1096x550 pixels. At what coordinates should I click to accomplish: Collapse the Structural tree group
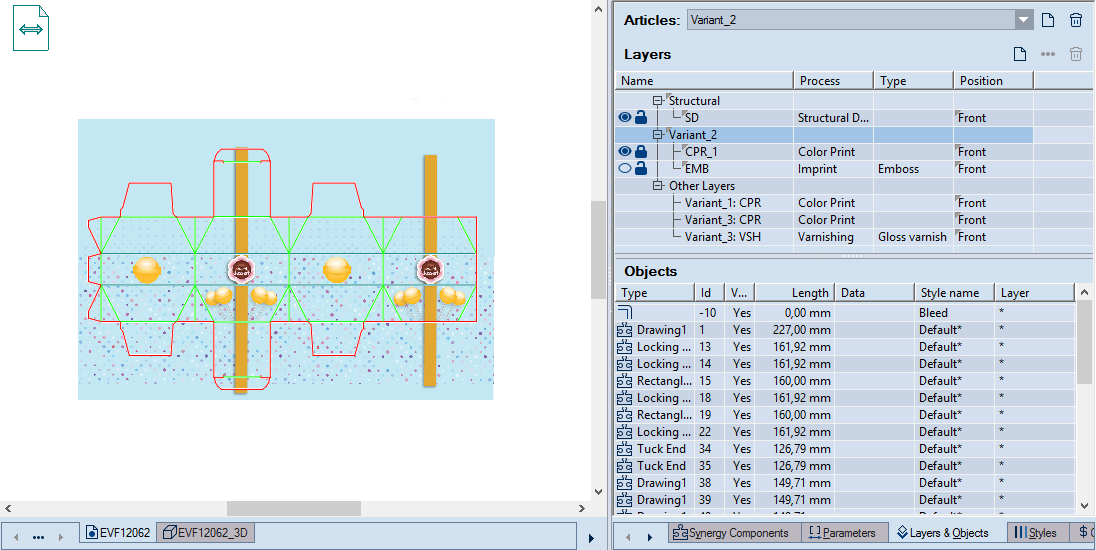(x=658, y=101)
